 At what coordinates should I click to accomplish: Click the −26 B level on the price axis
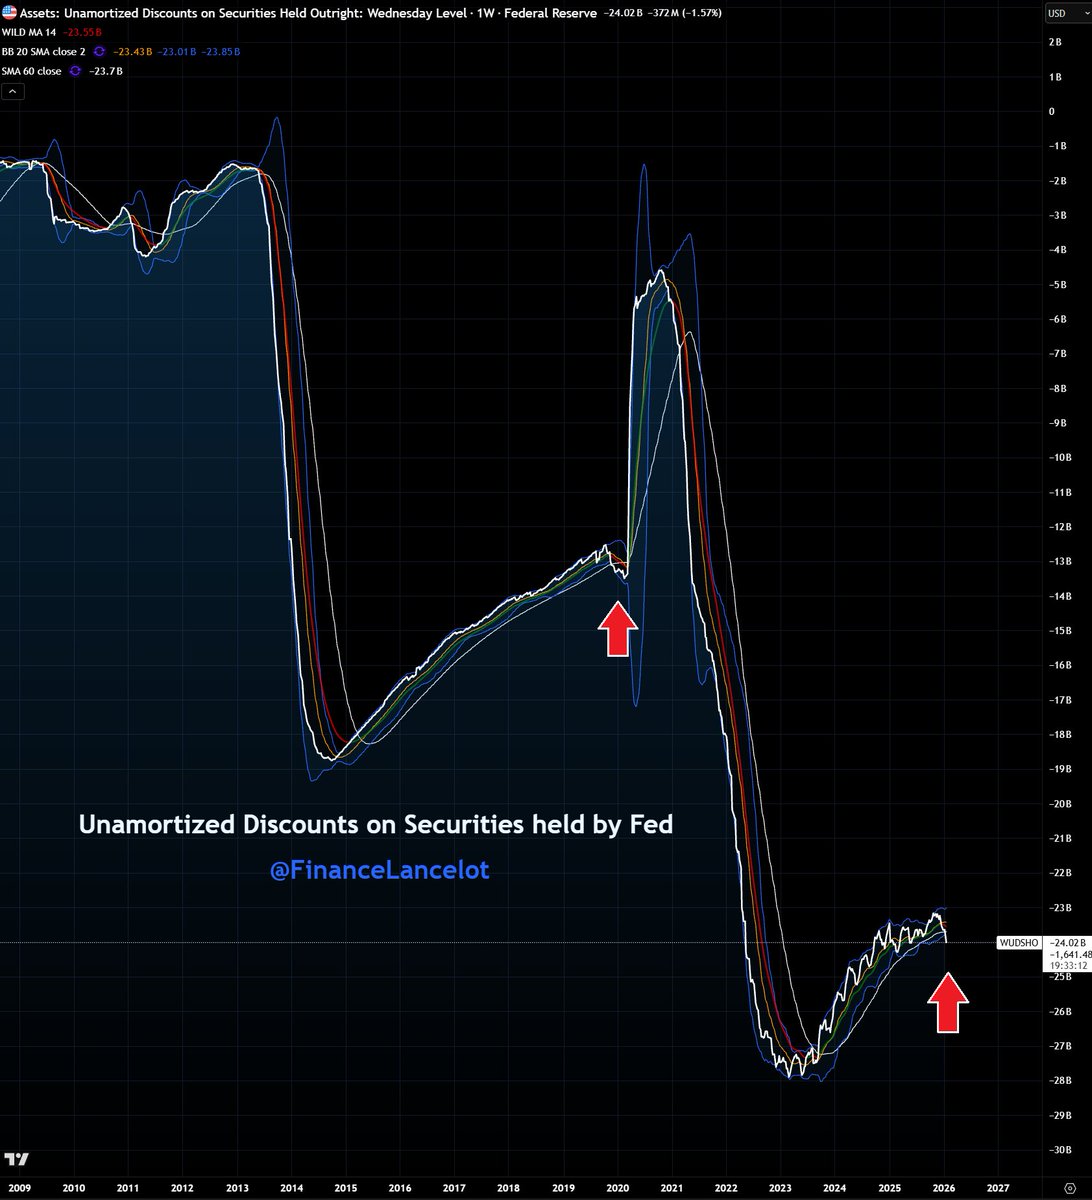pyautogui.click(x=1060, y=1012)
